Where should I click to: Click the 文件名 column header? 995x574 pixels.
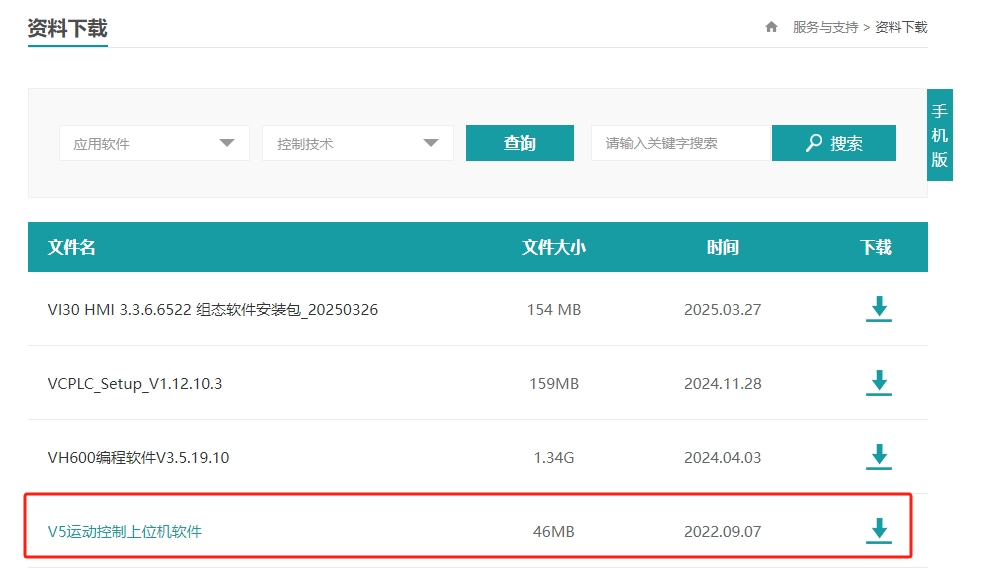tap(72, 247)
